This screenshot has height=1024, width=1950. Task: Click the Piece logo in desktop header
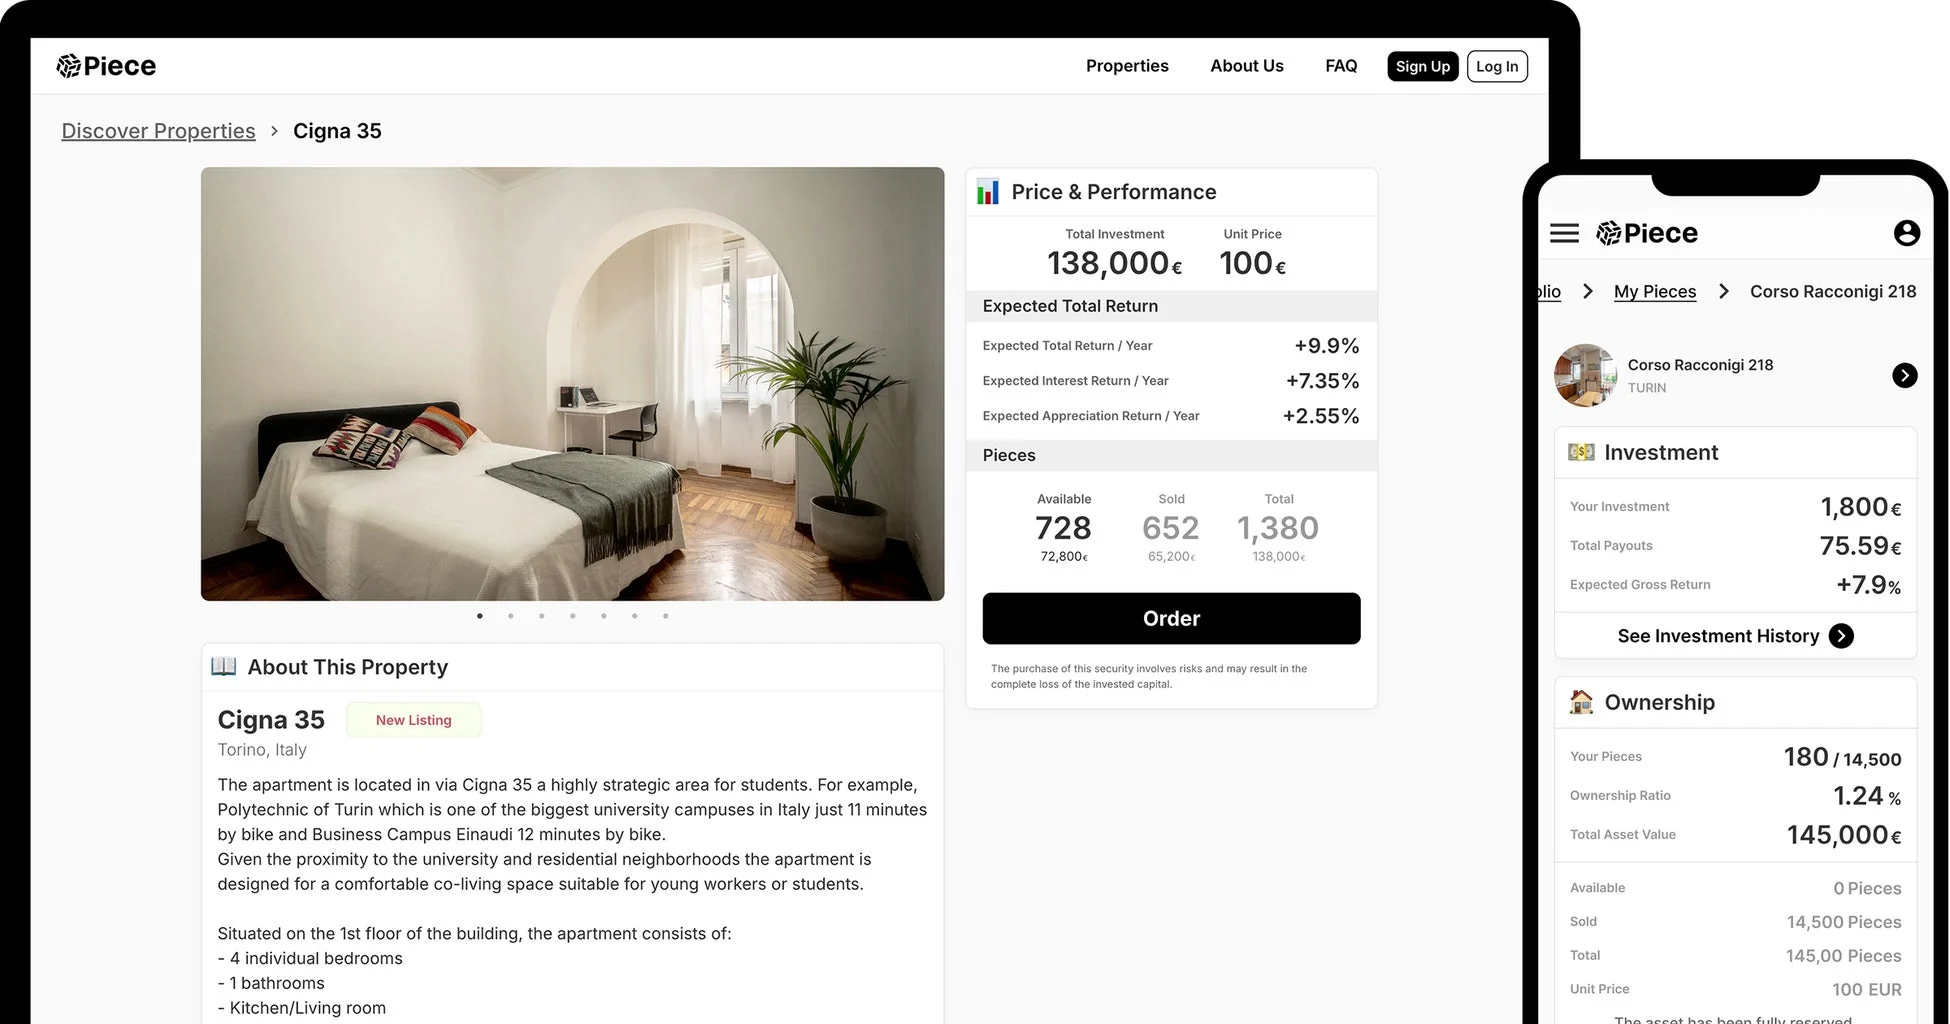click(106, 66)
